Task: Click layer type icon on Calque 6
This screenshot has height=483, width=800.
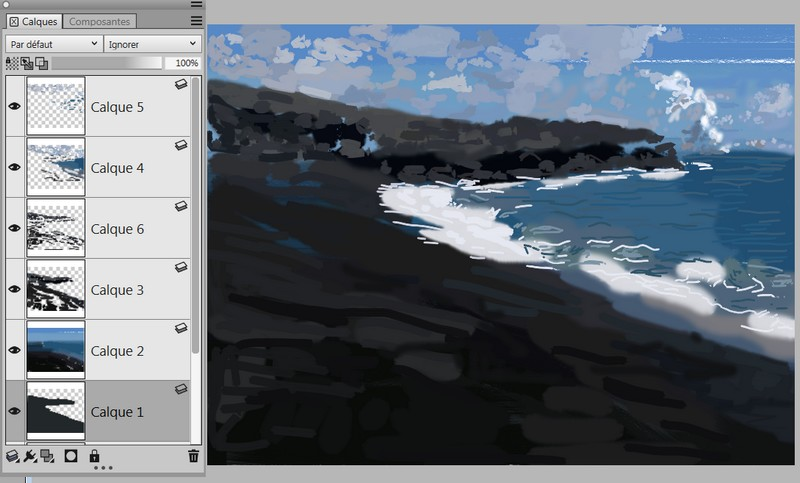Action: [181, 206]
